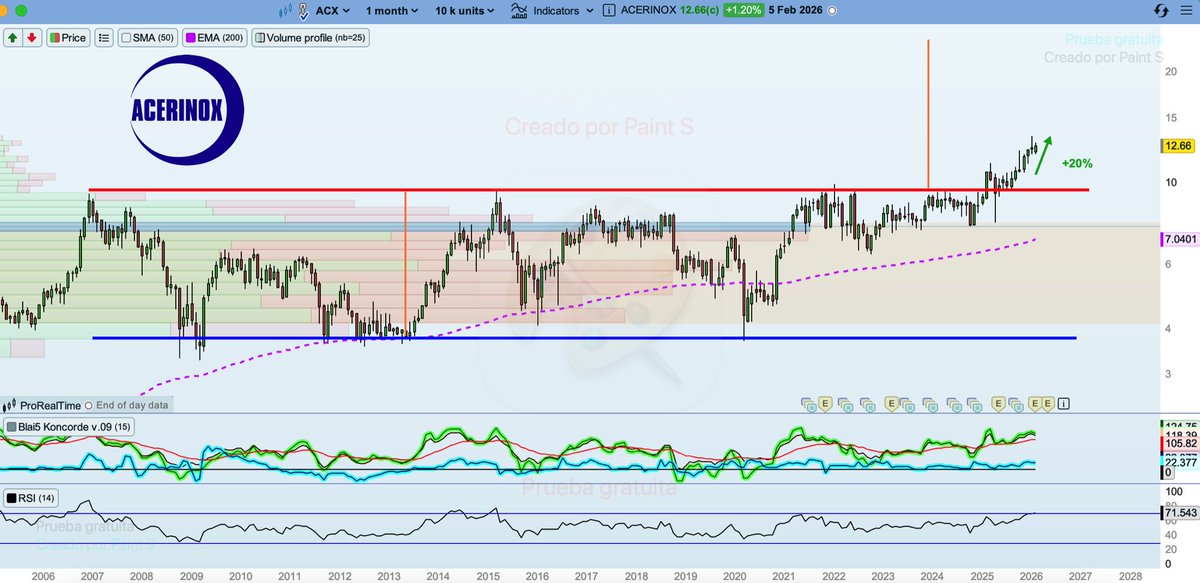1200x583 pixels.
Task: Click the Volume profile icon
Action: (x=259, y=38)
